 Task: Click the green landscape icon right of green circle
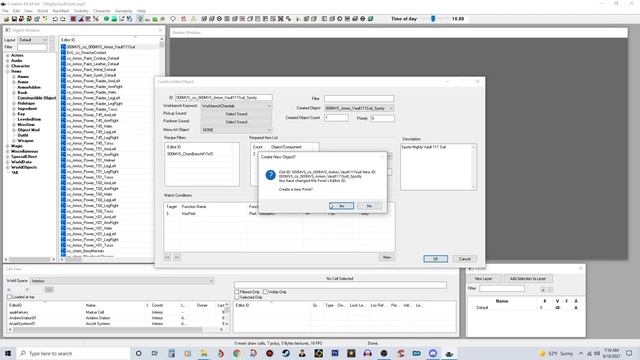point(114,19)
